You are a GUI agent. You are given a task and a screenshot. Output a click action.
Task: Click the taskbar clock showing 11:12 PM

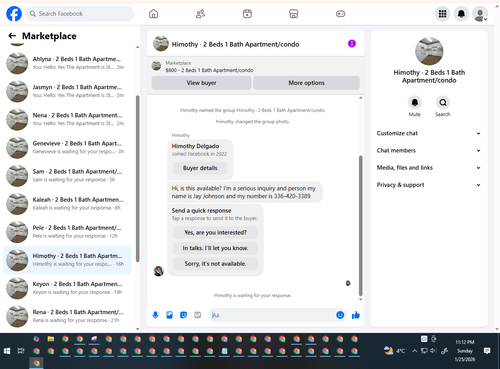465,351
